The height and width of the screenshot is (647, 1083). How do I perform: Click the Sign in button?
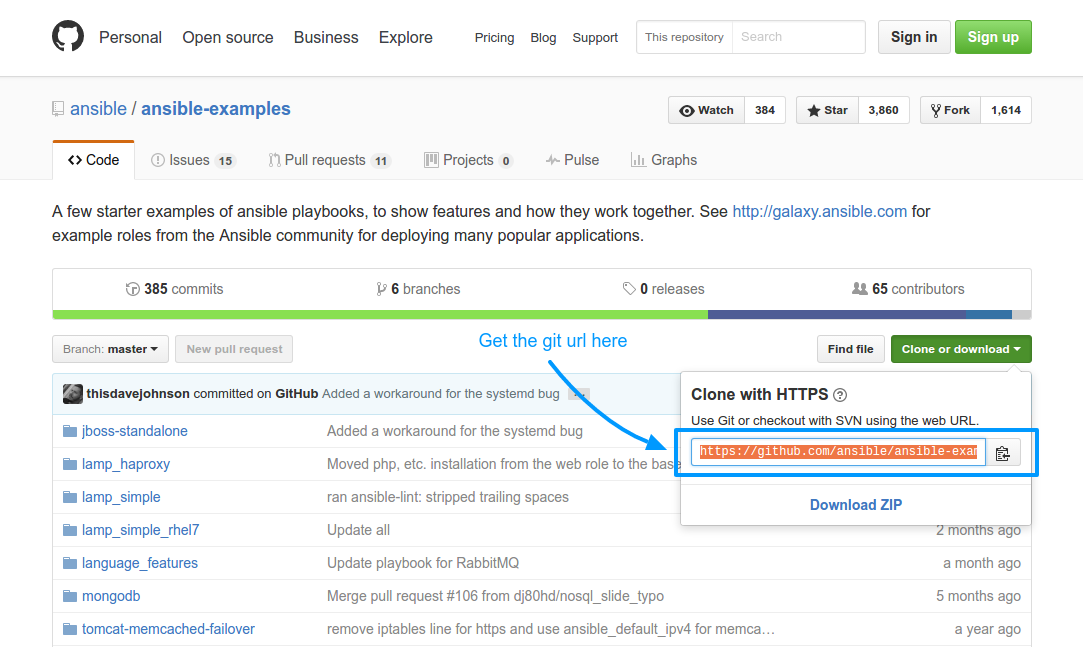(x=914, y=37)
